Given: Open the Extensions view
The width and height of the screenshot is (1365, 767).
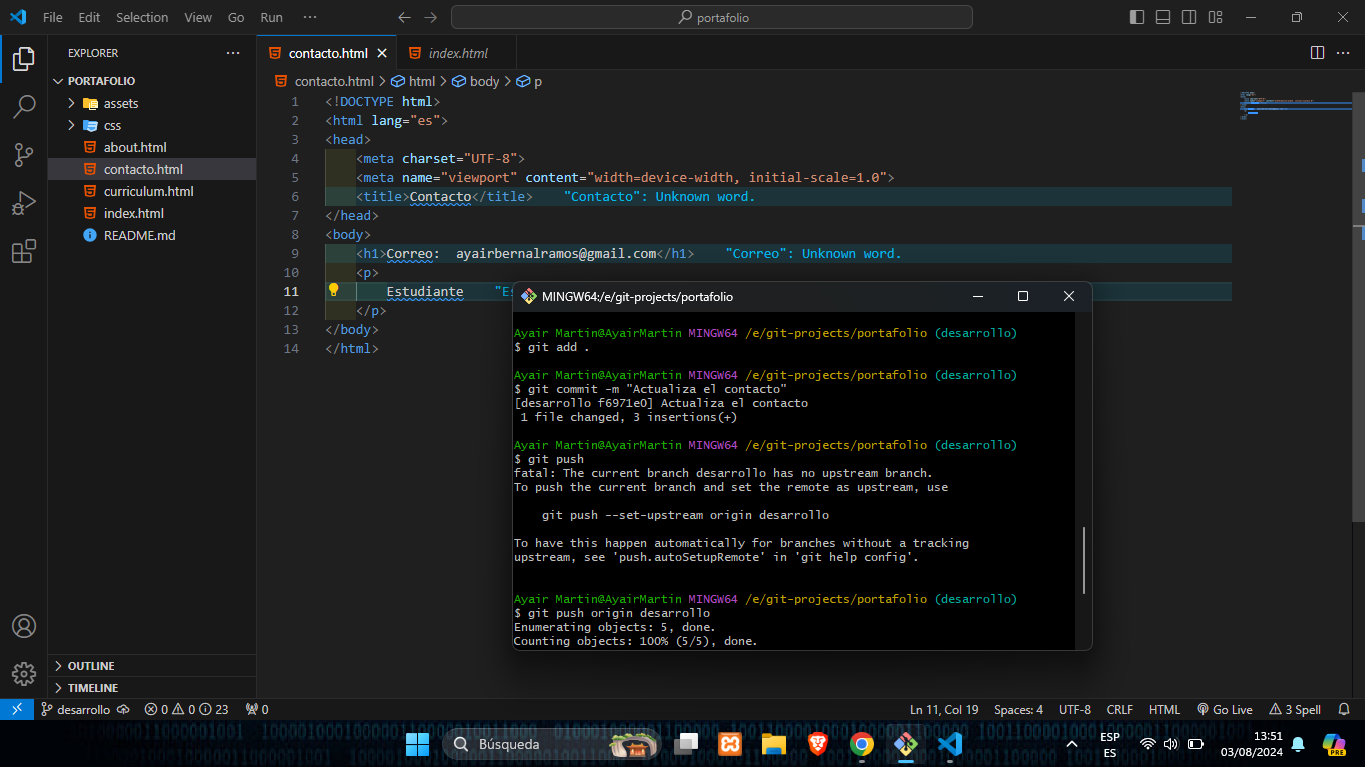Looking at the screenshot, I should pos(24,251).
